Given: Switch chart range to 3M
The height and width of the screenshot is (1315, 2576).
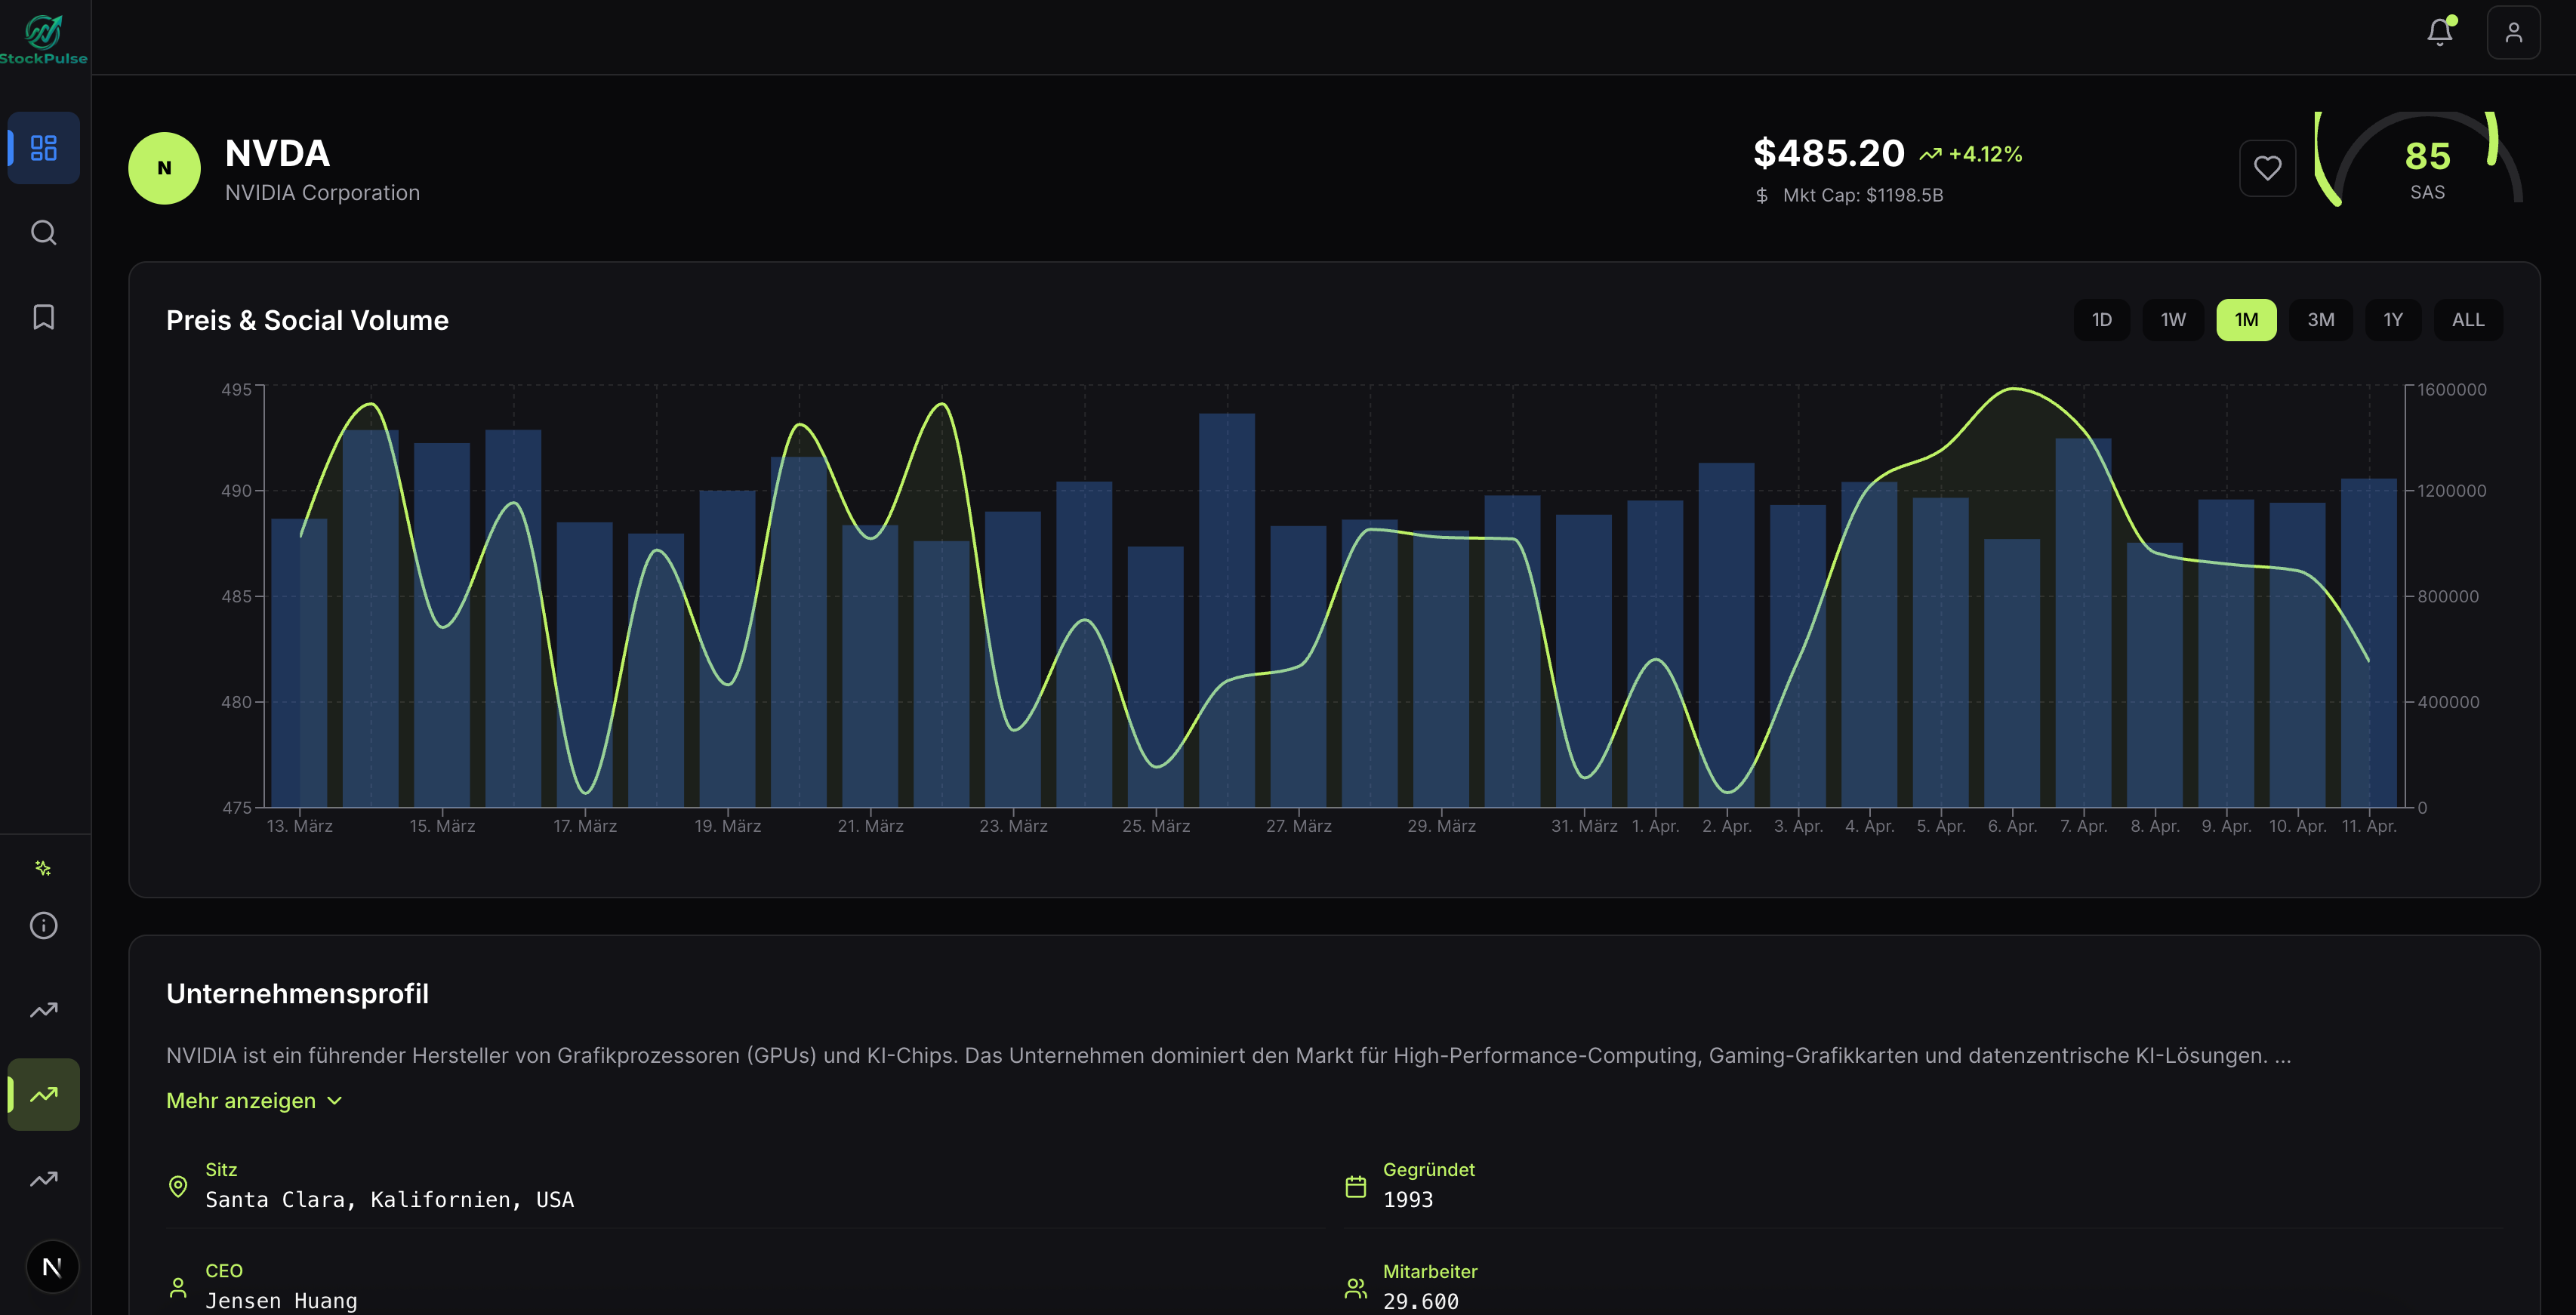Looking at the screenshot, I should coord(2320,320).
